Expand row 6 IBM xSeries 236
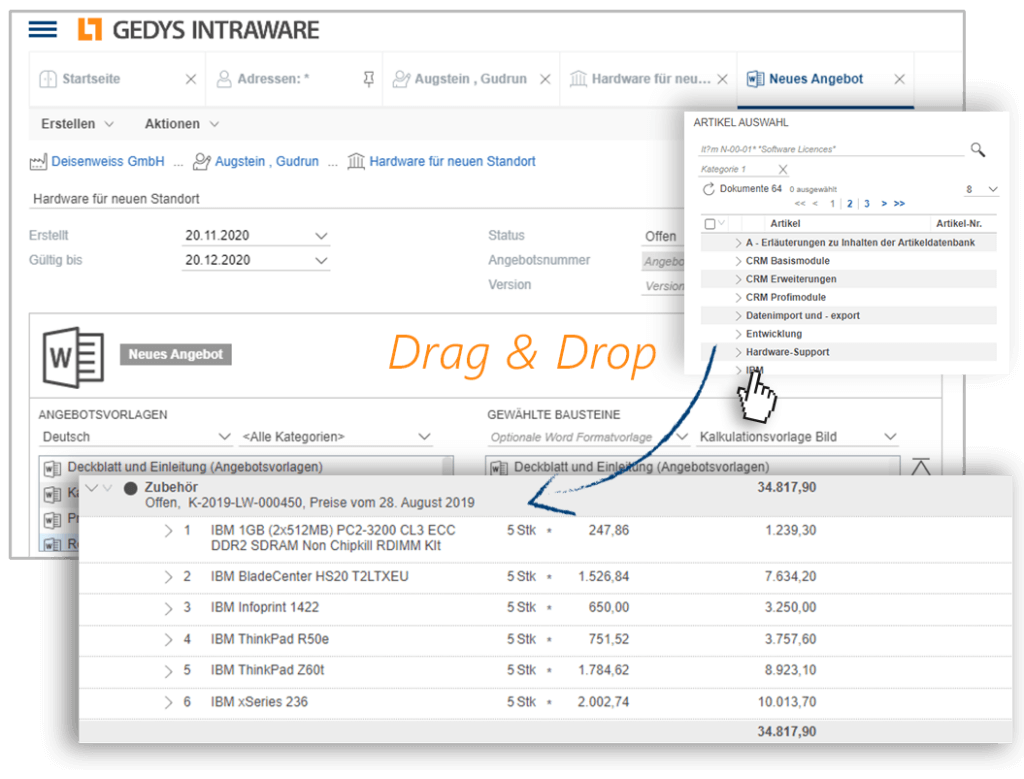 pos(168,703)
